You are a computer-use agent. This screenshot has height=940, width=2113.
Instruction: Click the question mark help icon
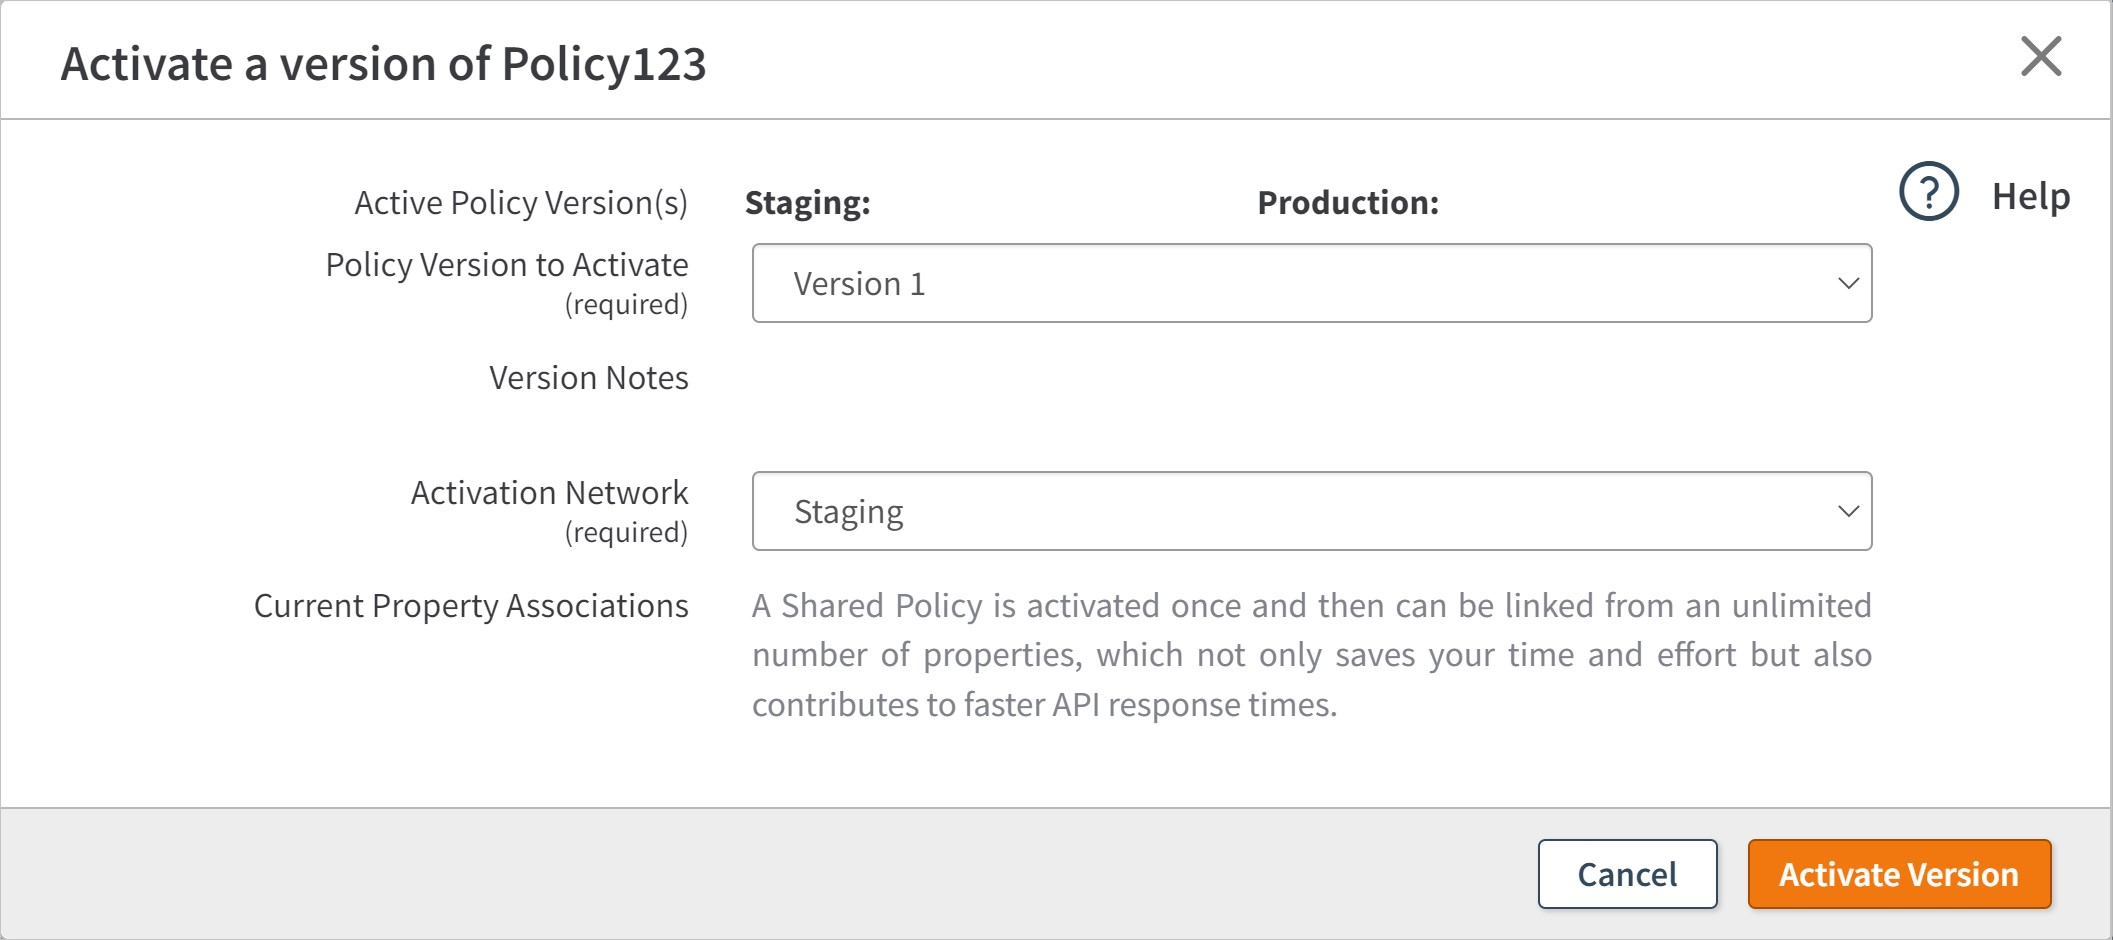click(x=1929, y=192)
